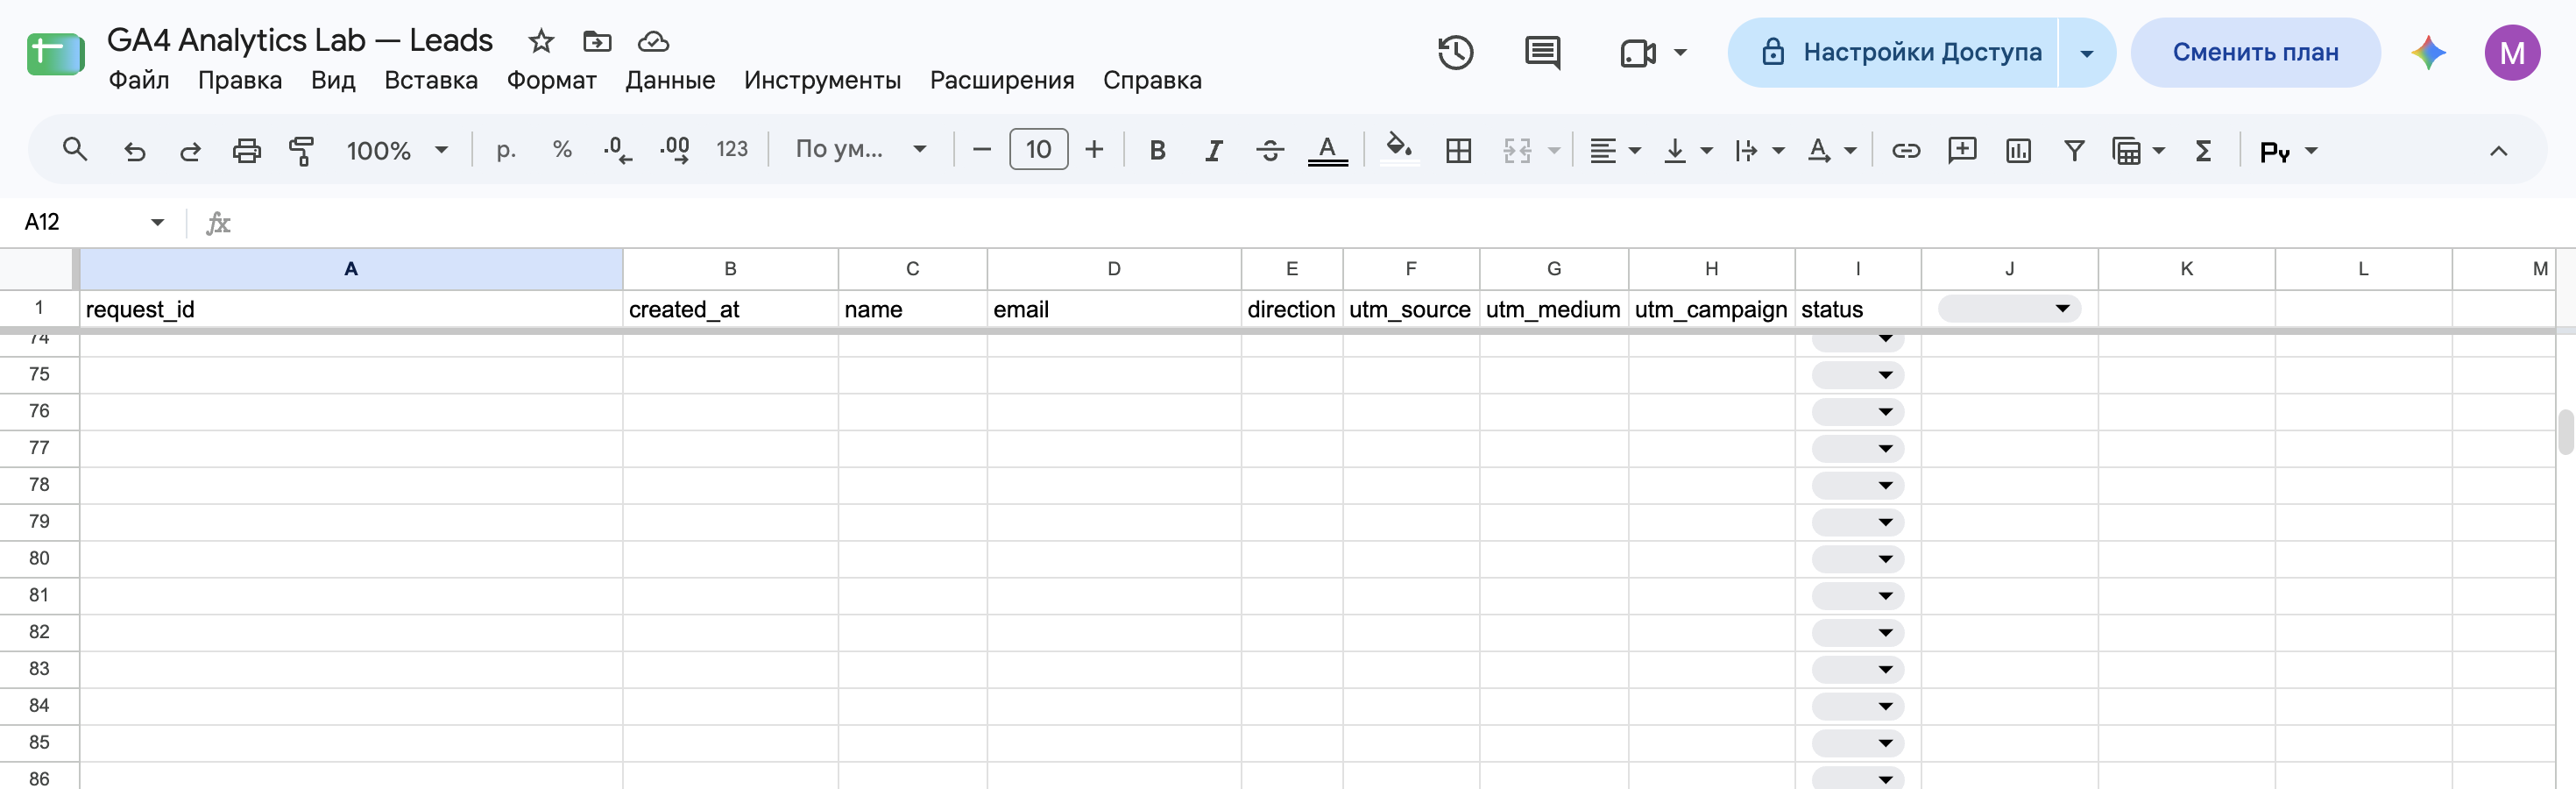The image size is (2576, 789).
Task: Open the dropdown chip in cell J1
Action: click(x=2009, y=308)
